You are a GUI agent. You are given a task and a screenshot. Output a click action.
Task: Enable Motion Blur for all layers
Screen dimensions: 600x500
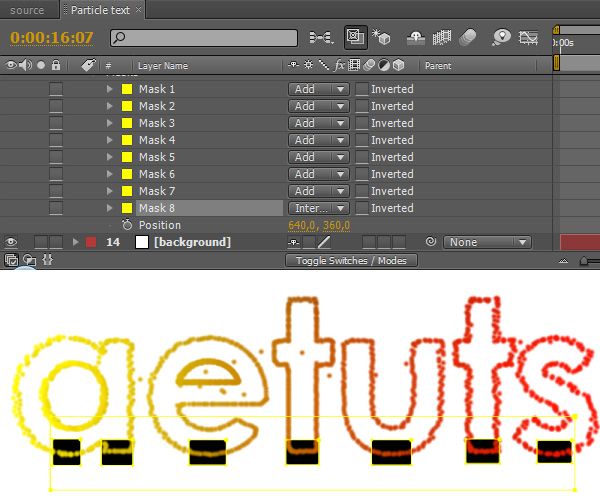tap(467, 37)
